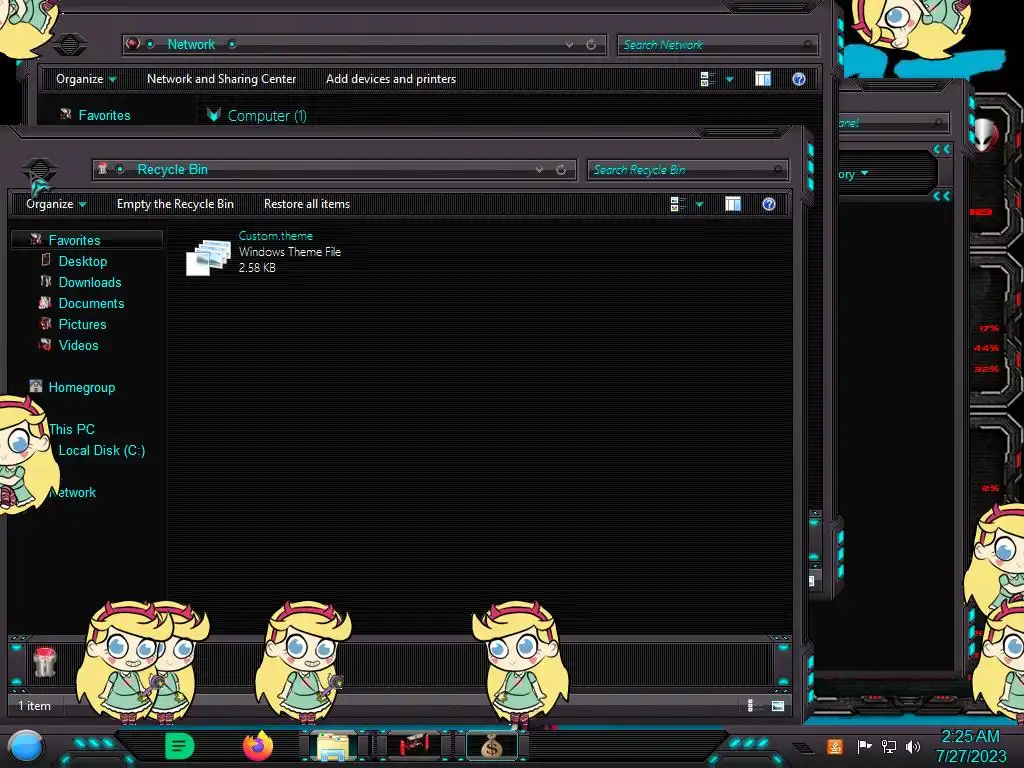Collapse lower sidebar gadget chevrons

coord(942,196)
